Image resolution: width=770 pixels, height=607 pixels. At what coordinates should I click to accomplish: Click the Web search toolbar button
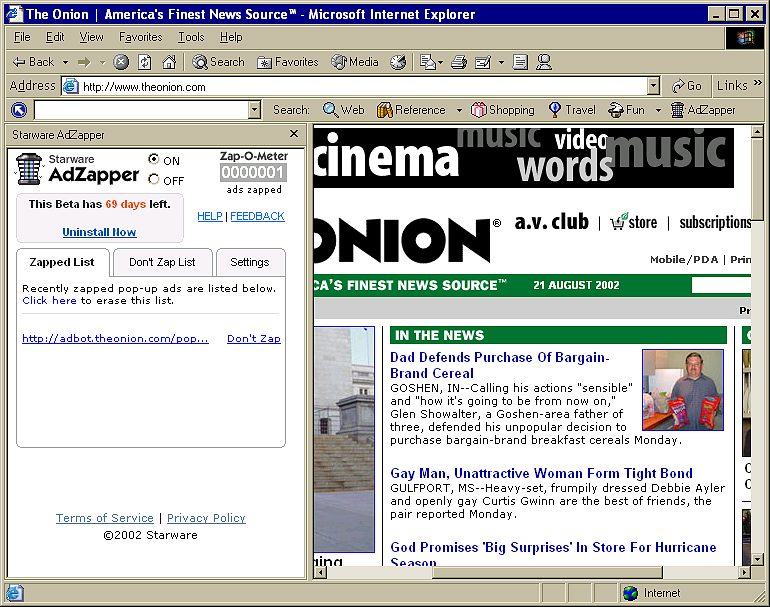[344, 110]
